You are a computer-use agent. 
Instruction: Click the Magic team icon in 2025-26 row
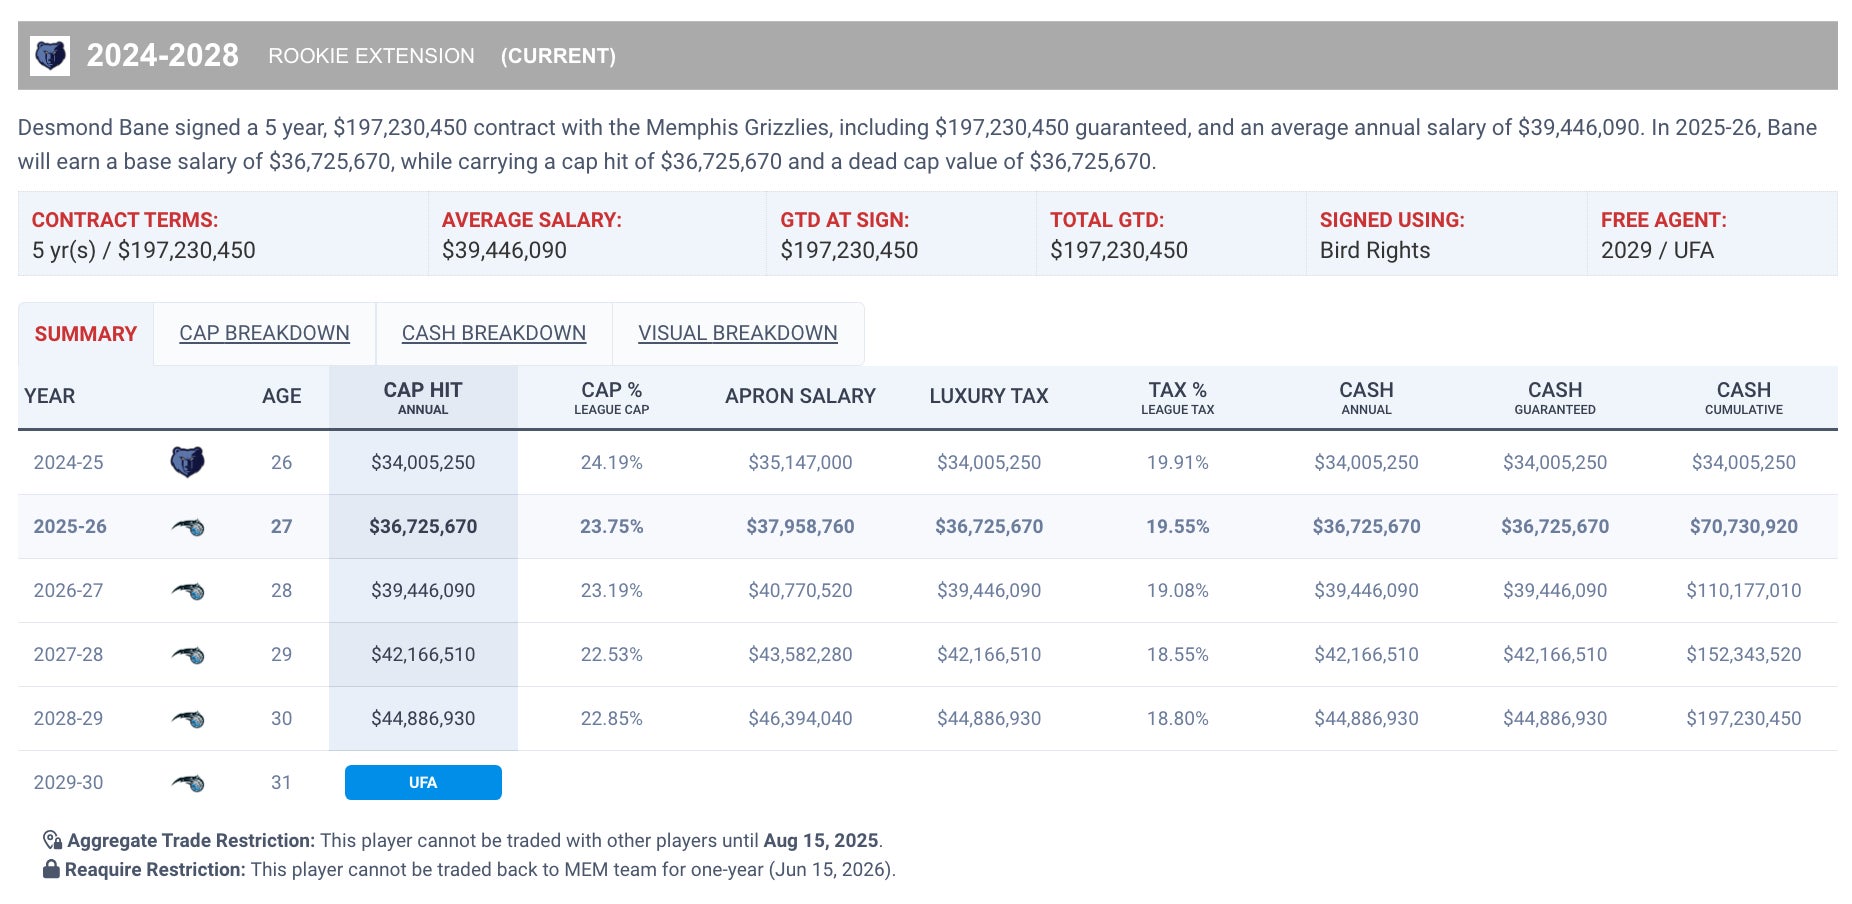(188, 527)
